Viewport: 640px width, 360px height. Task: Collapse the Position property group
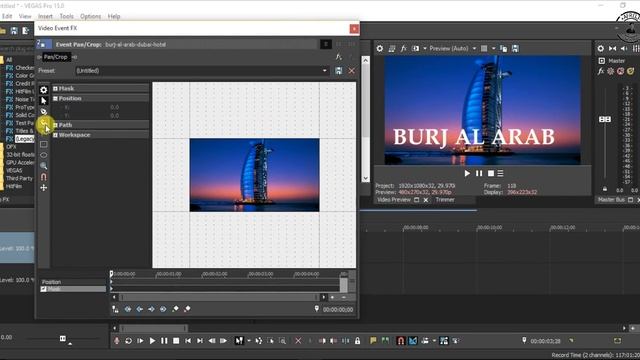pyautogui.click(x=55, y=98)
